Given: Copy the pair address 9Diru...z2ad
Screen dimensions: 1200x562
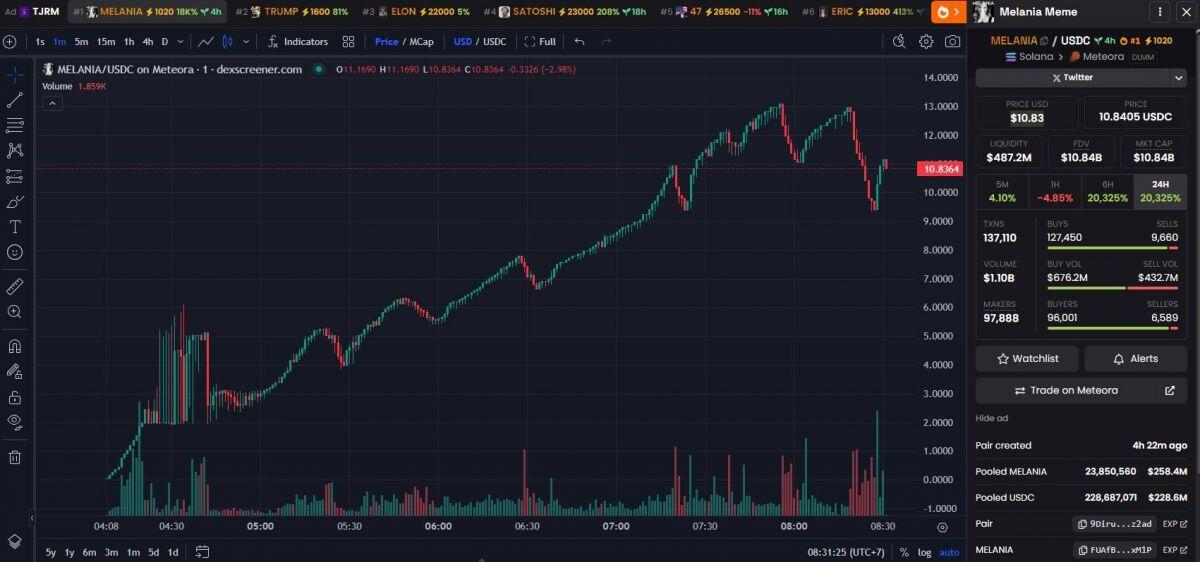Looking at the screenshot, I should point(1115,524).
